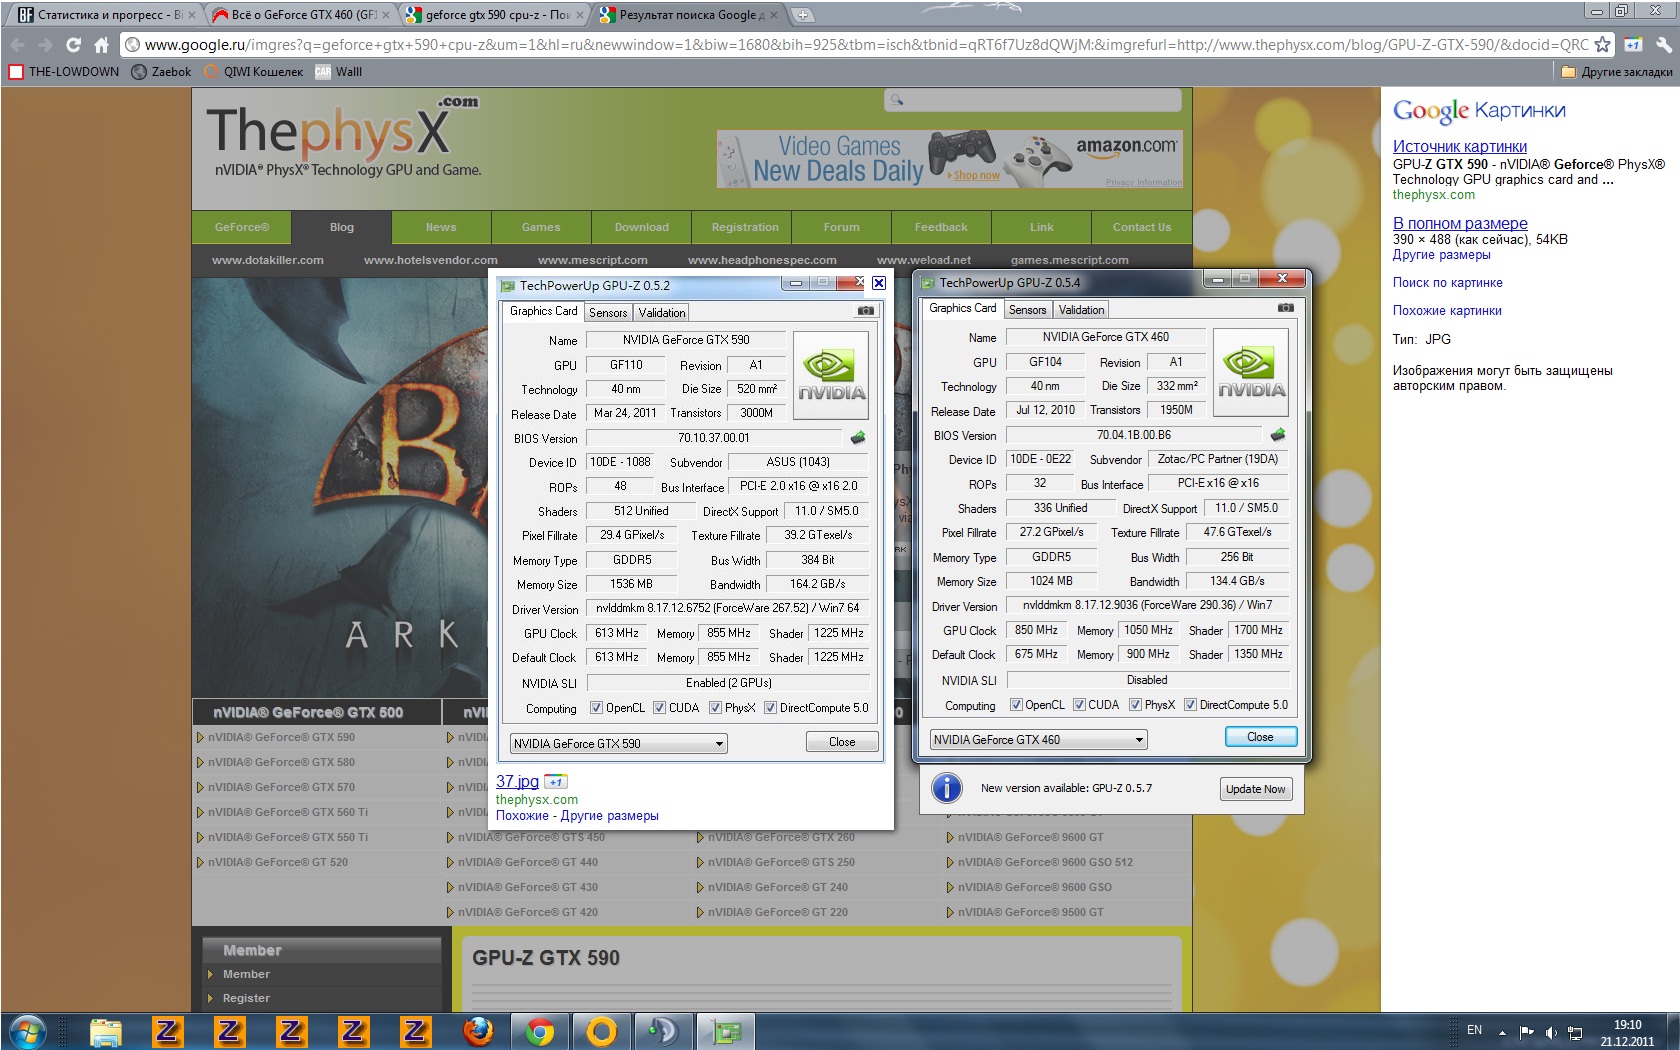
Task: Select the Graphics Card tab in the GTX 460 window
Action: point(962,308)
